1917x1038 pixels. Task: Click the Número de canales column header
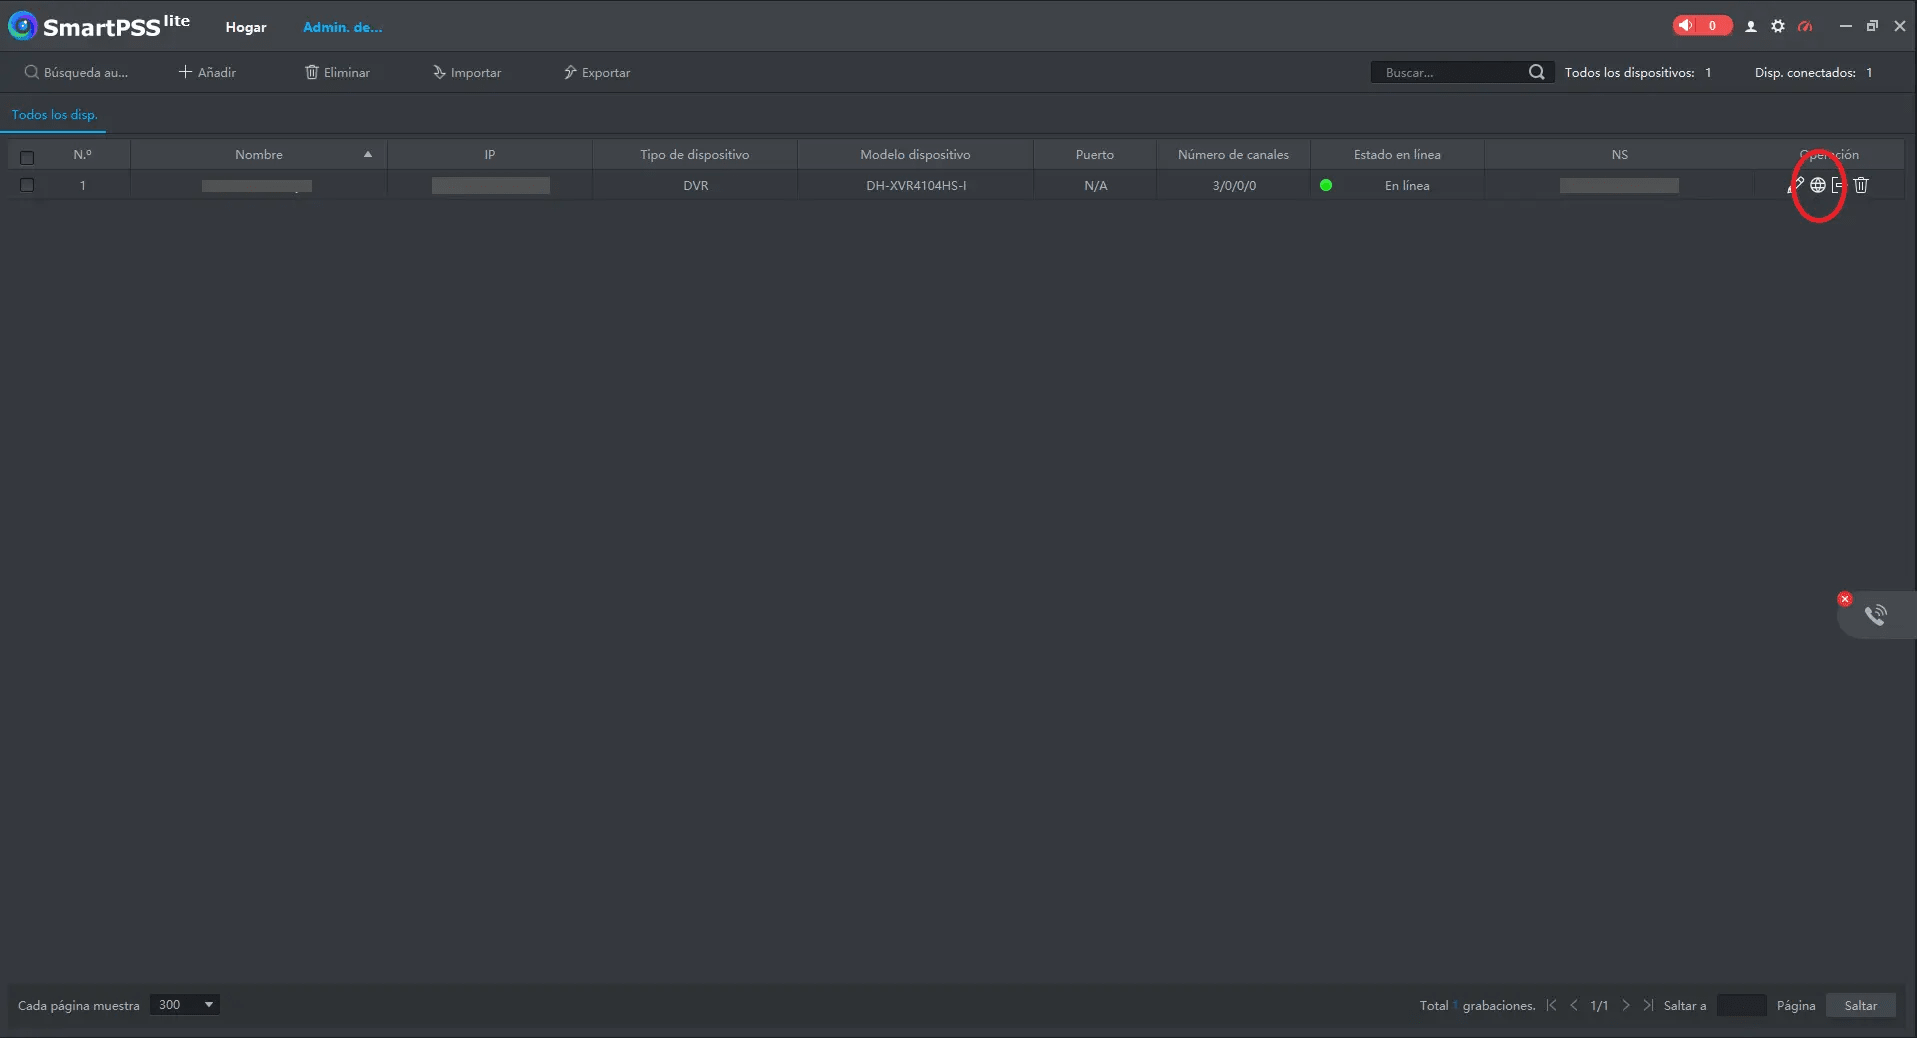tap(1233, 154)
